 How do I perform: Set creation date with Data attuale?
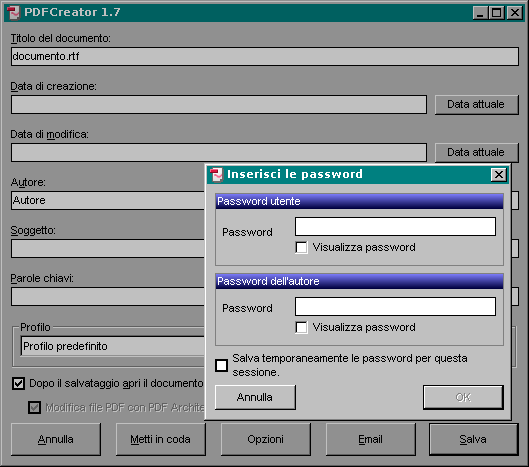tap(476, 105)
